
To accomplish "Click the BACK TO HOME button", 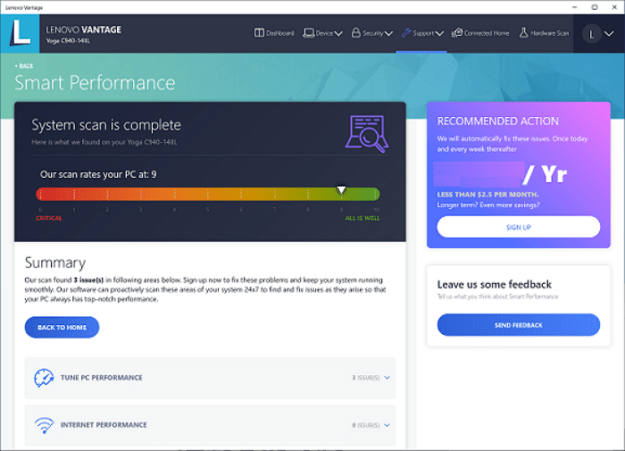I will pos(62,327).
